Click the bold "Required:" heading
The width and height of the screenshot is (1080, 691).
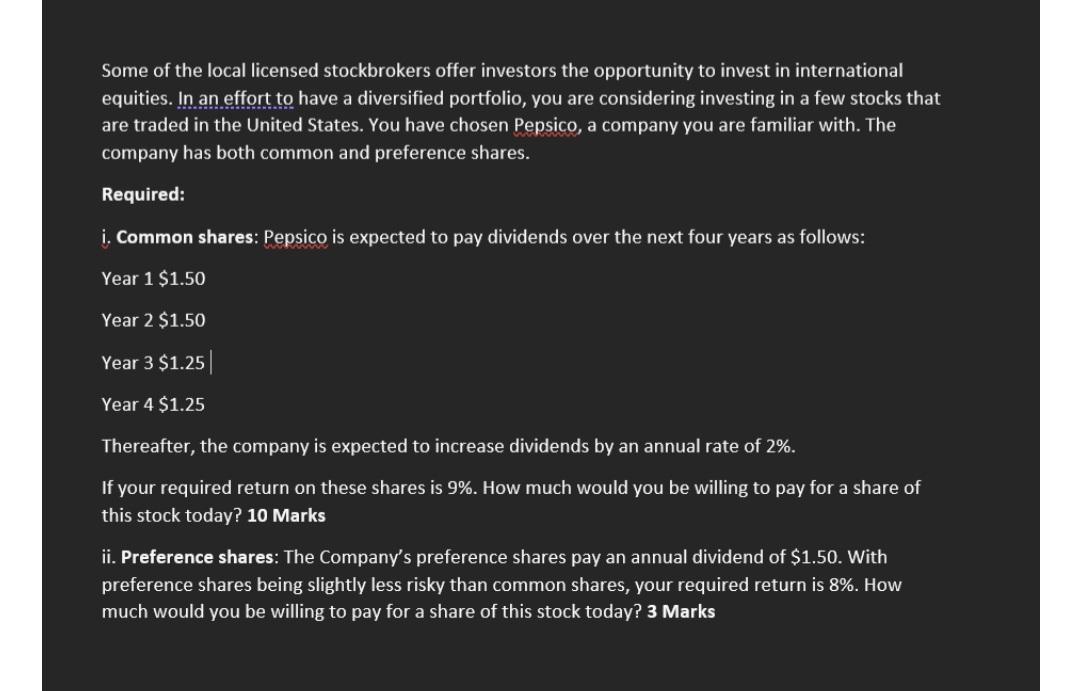click(x=143, y=195)
